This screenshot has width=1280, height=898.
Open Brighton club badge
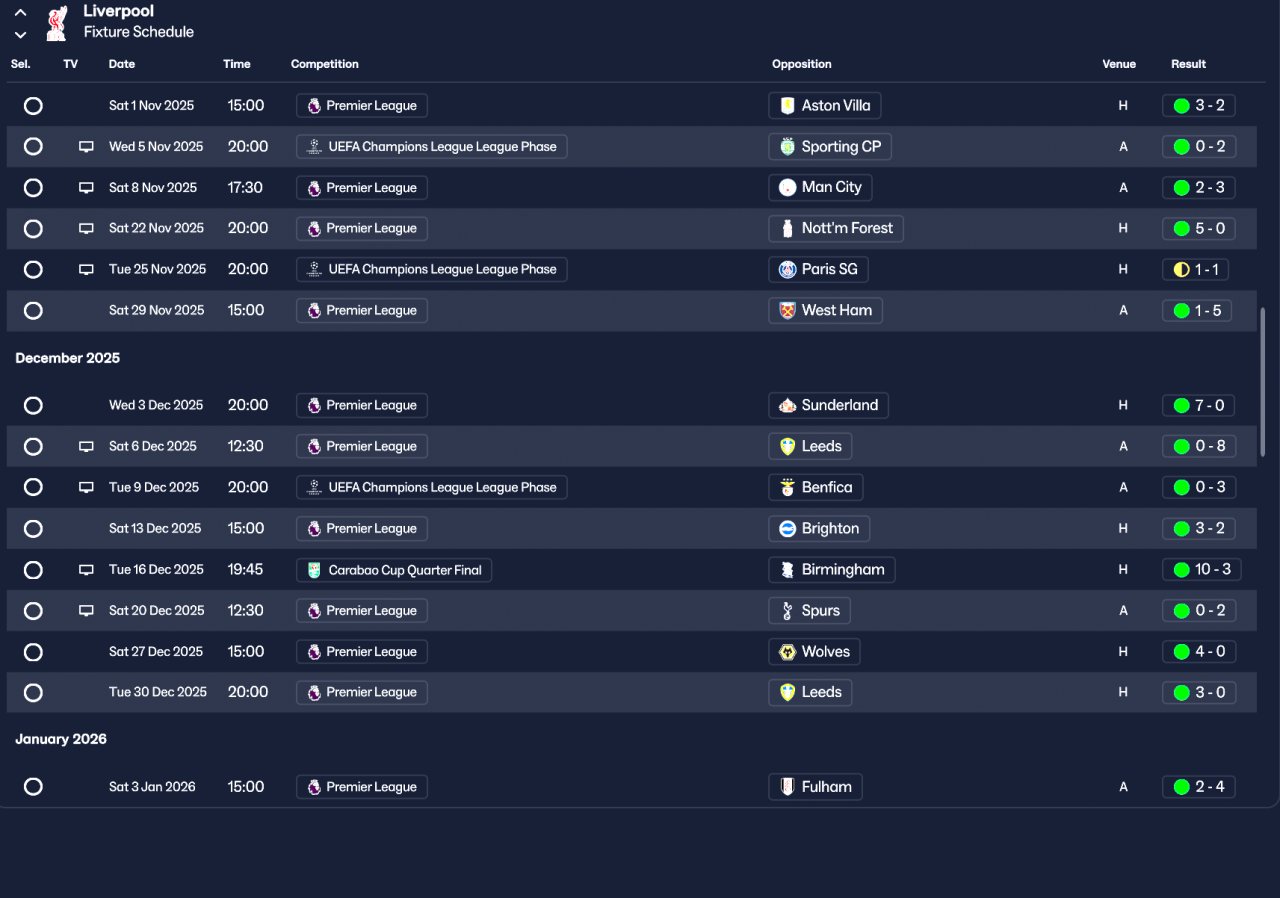click(787, 529)
